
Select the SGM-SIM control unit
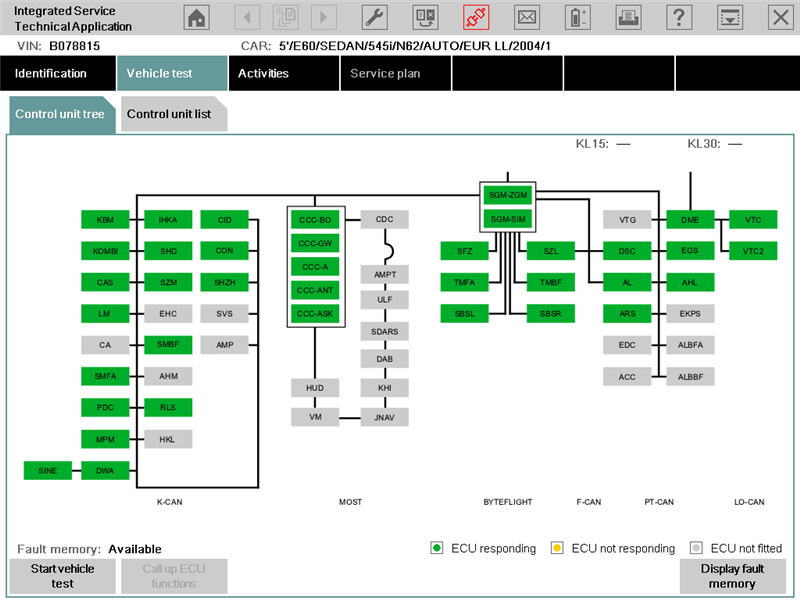click(508, 219)
